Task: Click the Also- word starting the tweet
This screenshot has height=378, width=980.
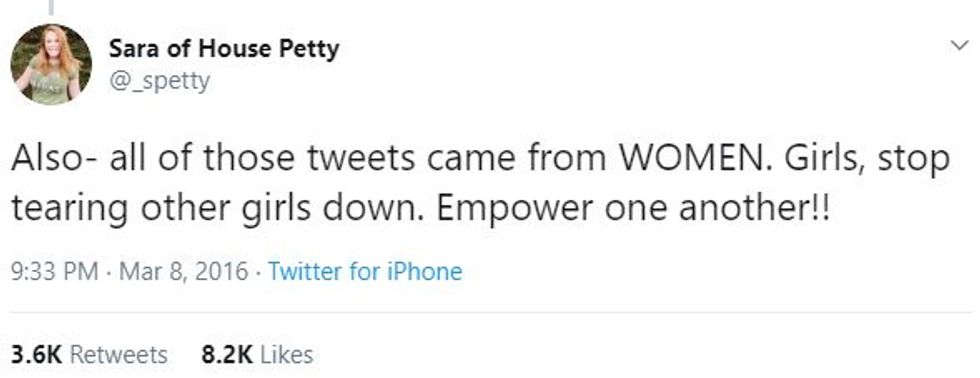Action: point(54,159)
